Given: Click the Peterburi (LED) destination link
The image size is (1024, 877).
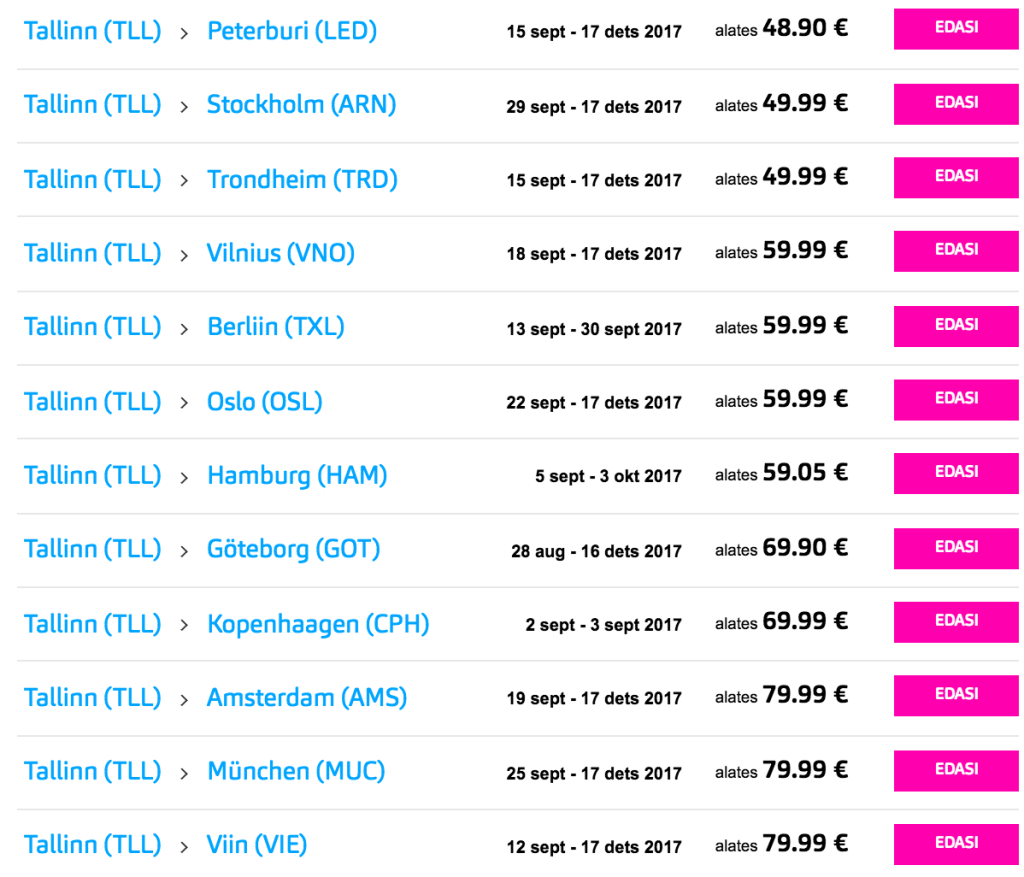Looking at the screenshot, I should [x=292, y=31].
